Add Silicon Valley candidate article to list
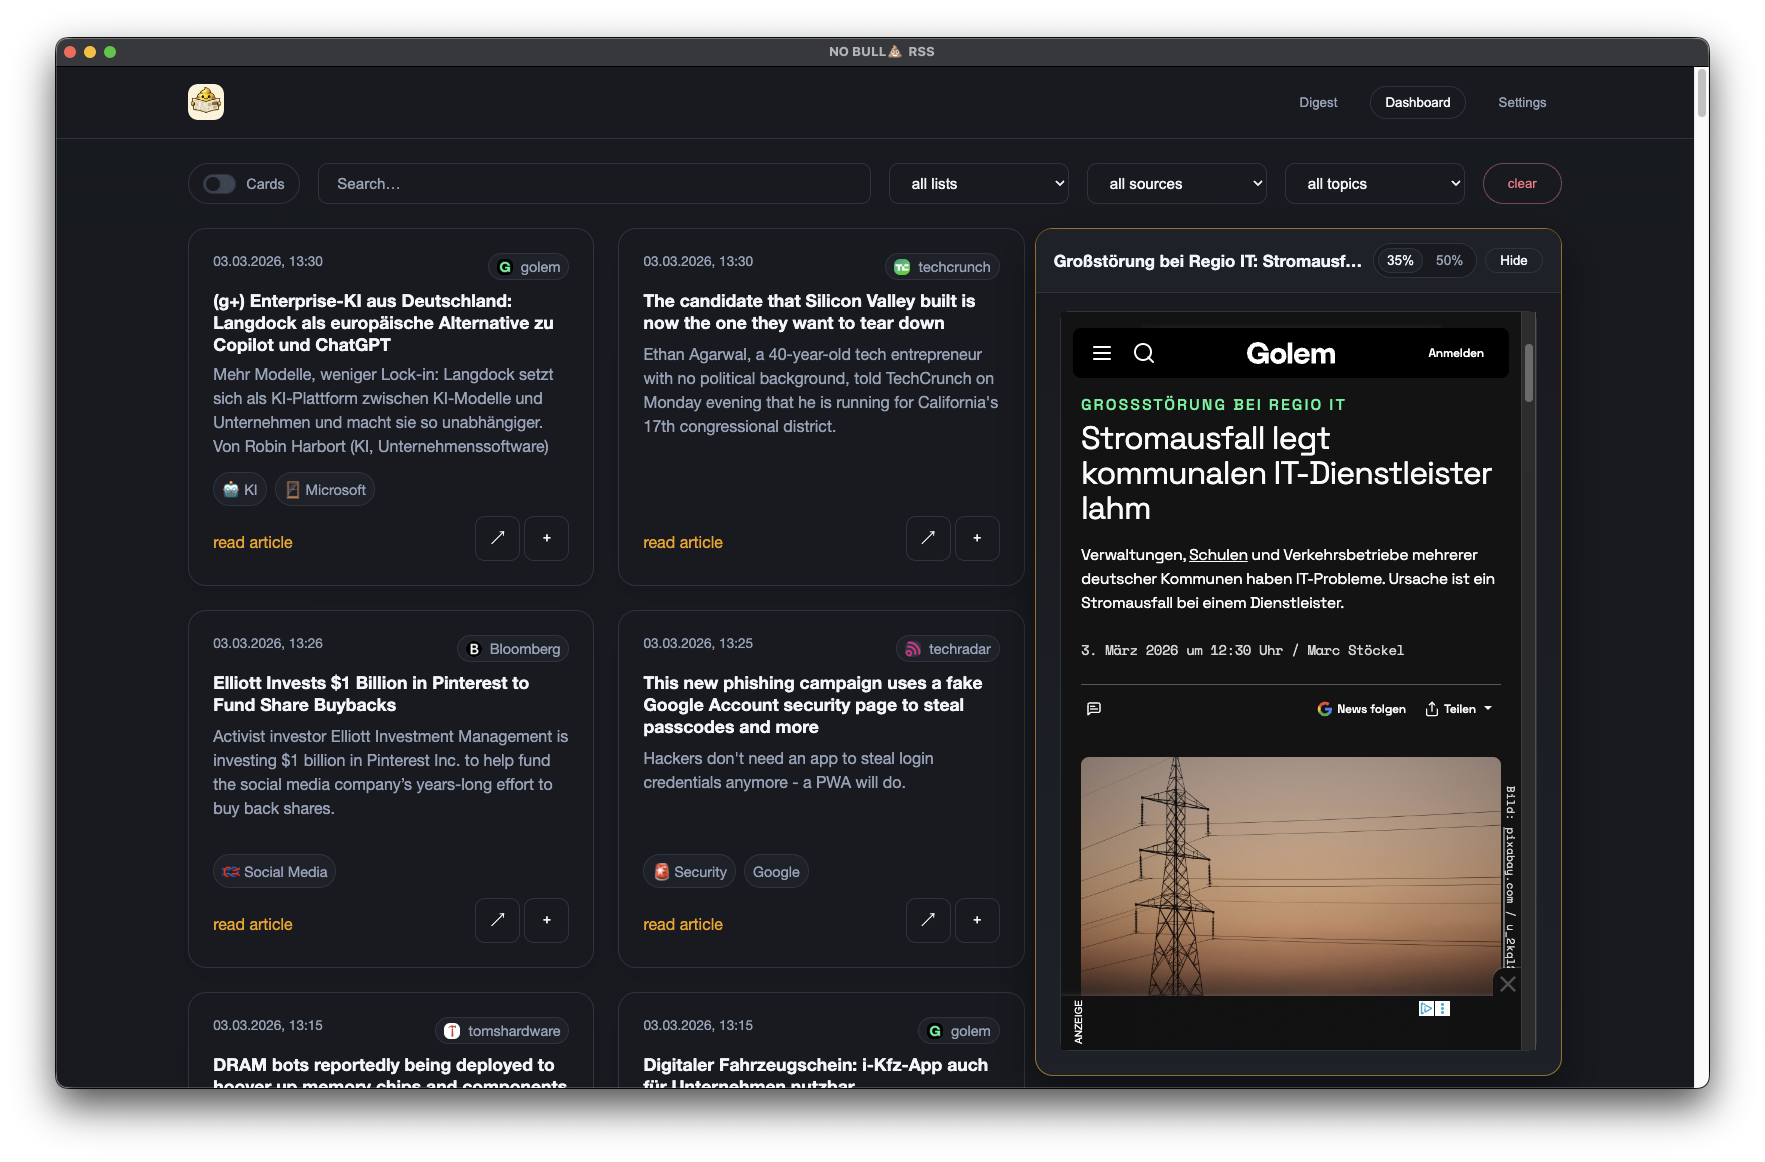This screenshot has height=1162, width=1765. [977, 538]
